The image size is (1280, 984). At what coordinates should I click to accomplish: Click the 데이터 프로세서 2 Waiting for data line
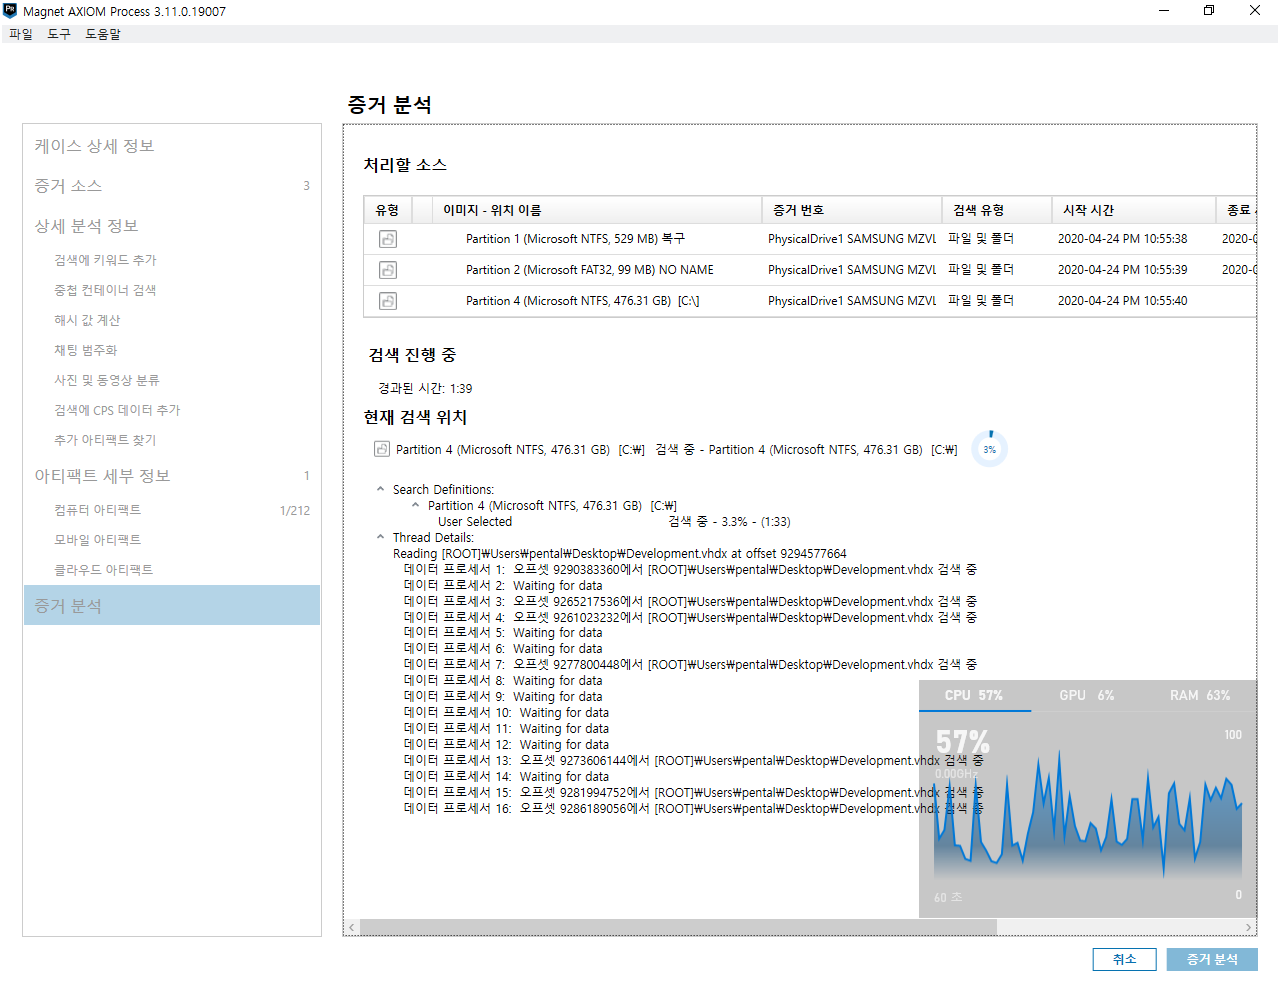pos(504,585)
